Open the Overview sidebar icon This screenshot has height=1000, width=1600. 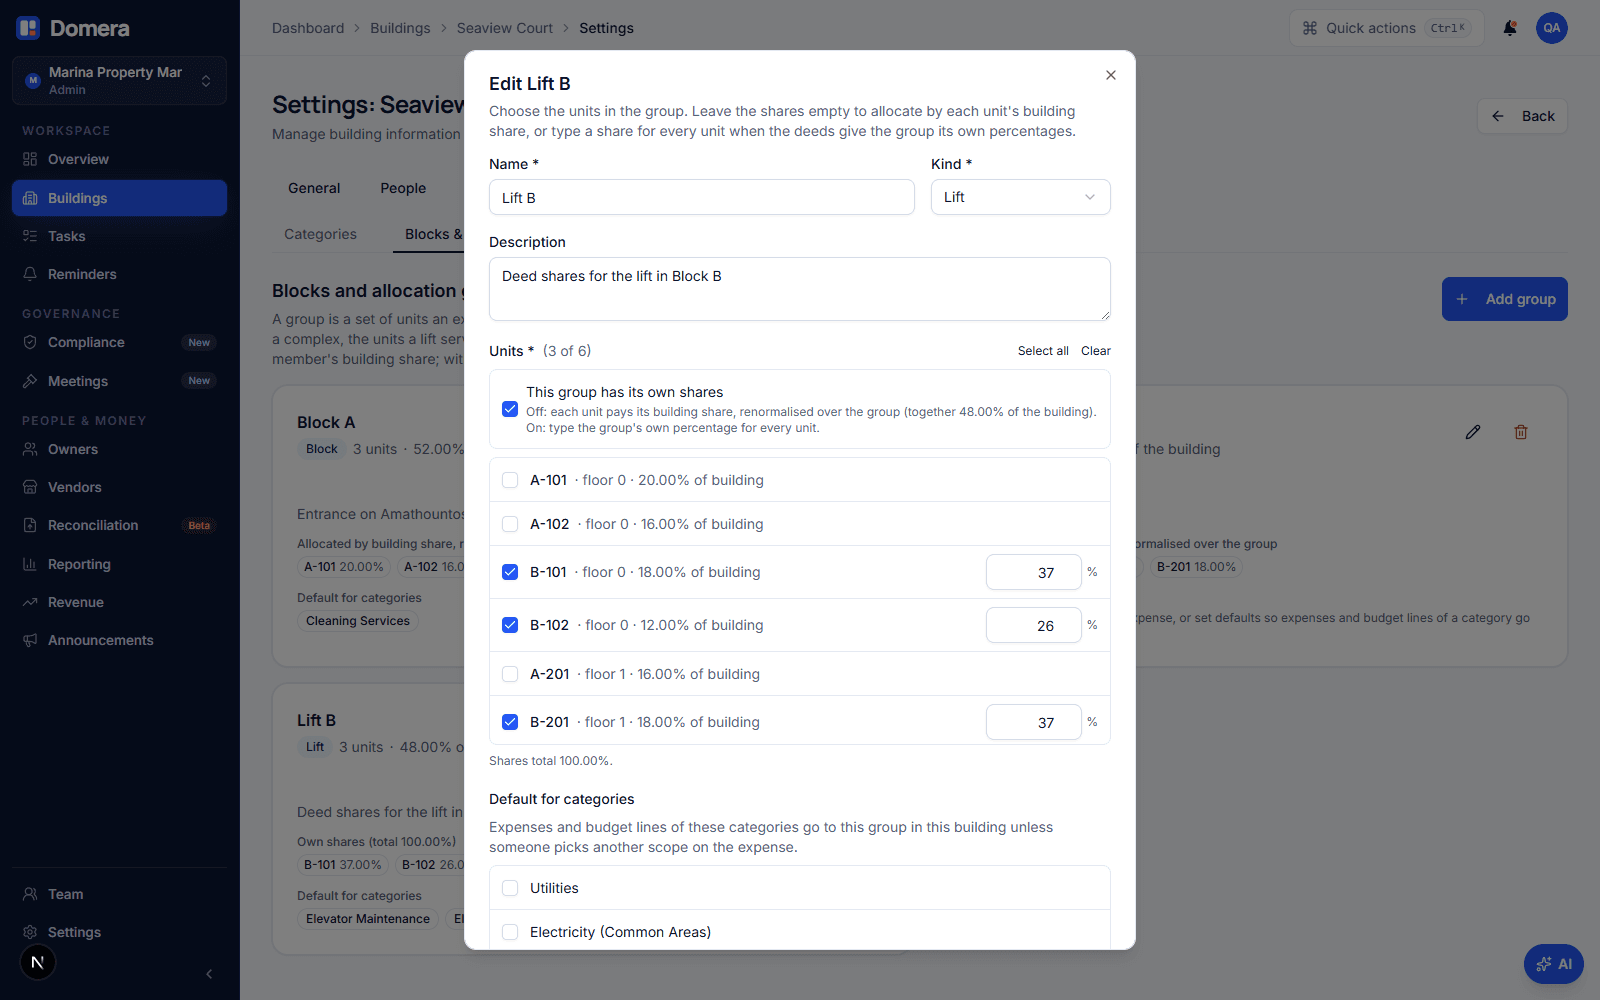(30, 159)
